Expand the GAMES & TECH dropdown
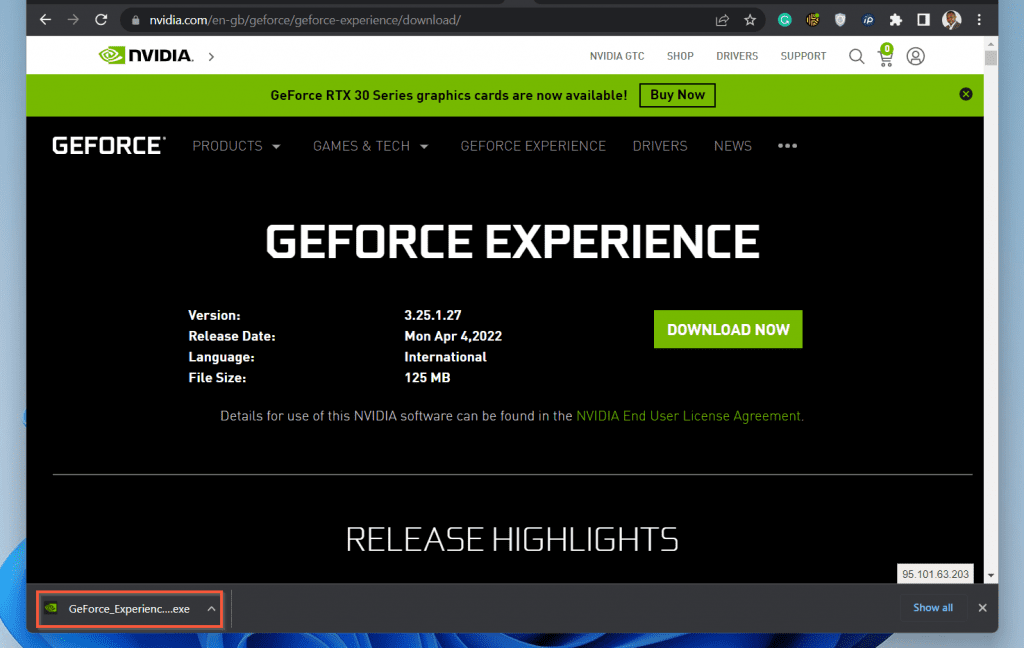The height and width of the screenshot is (648, 1024). 370,146
